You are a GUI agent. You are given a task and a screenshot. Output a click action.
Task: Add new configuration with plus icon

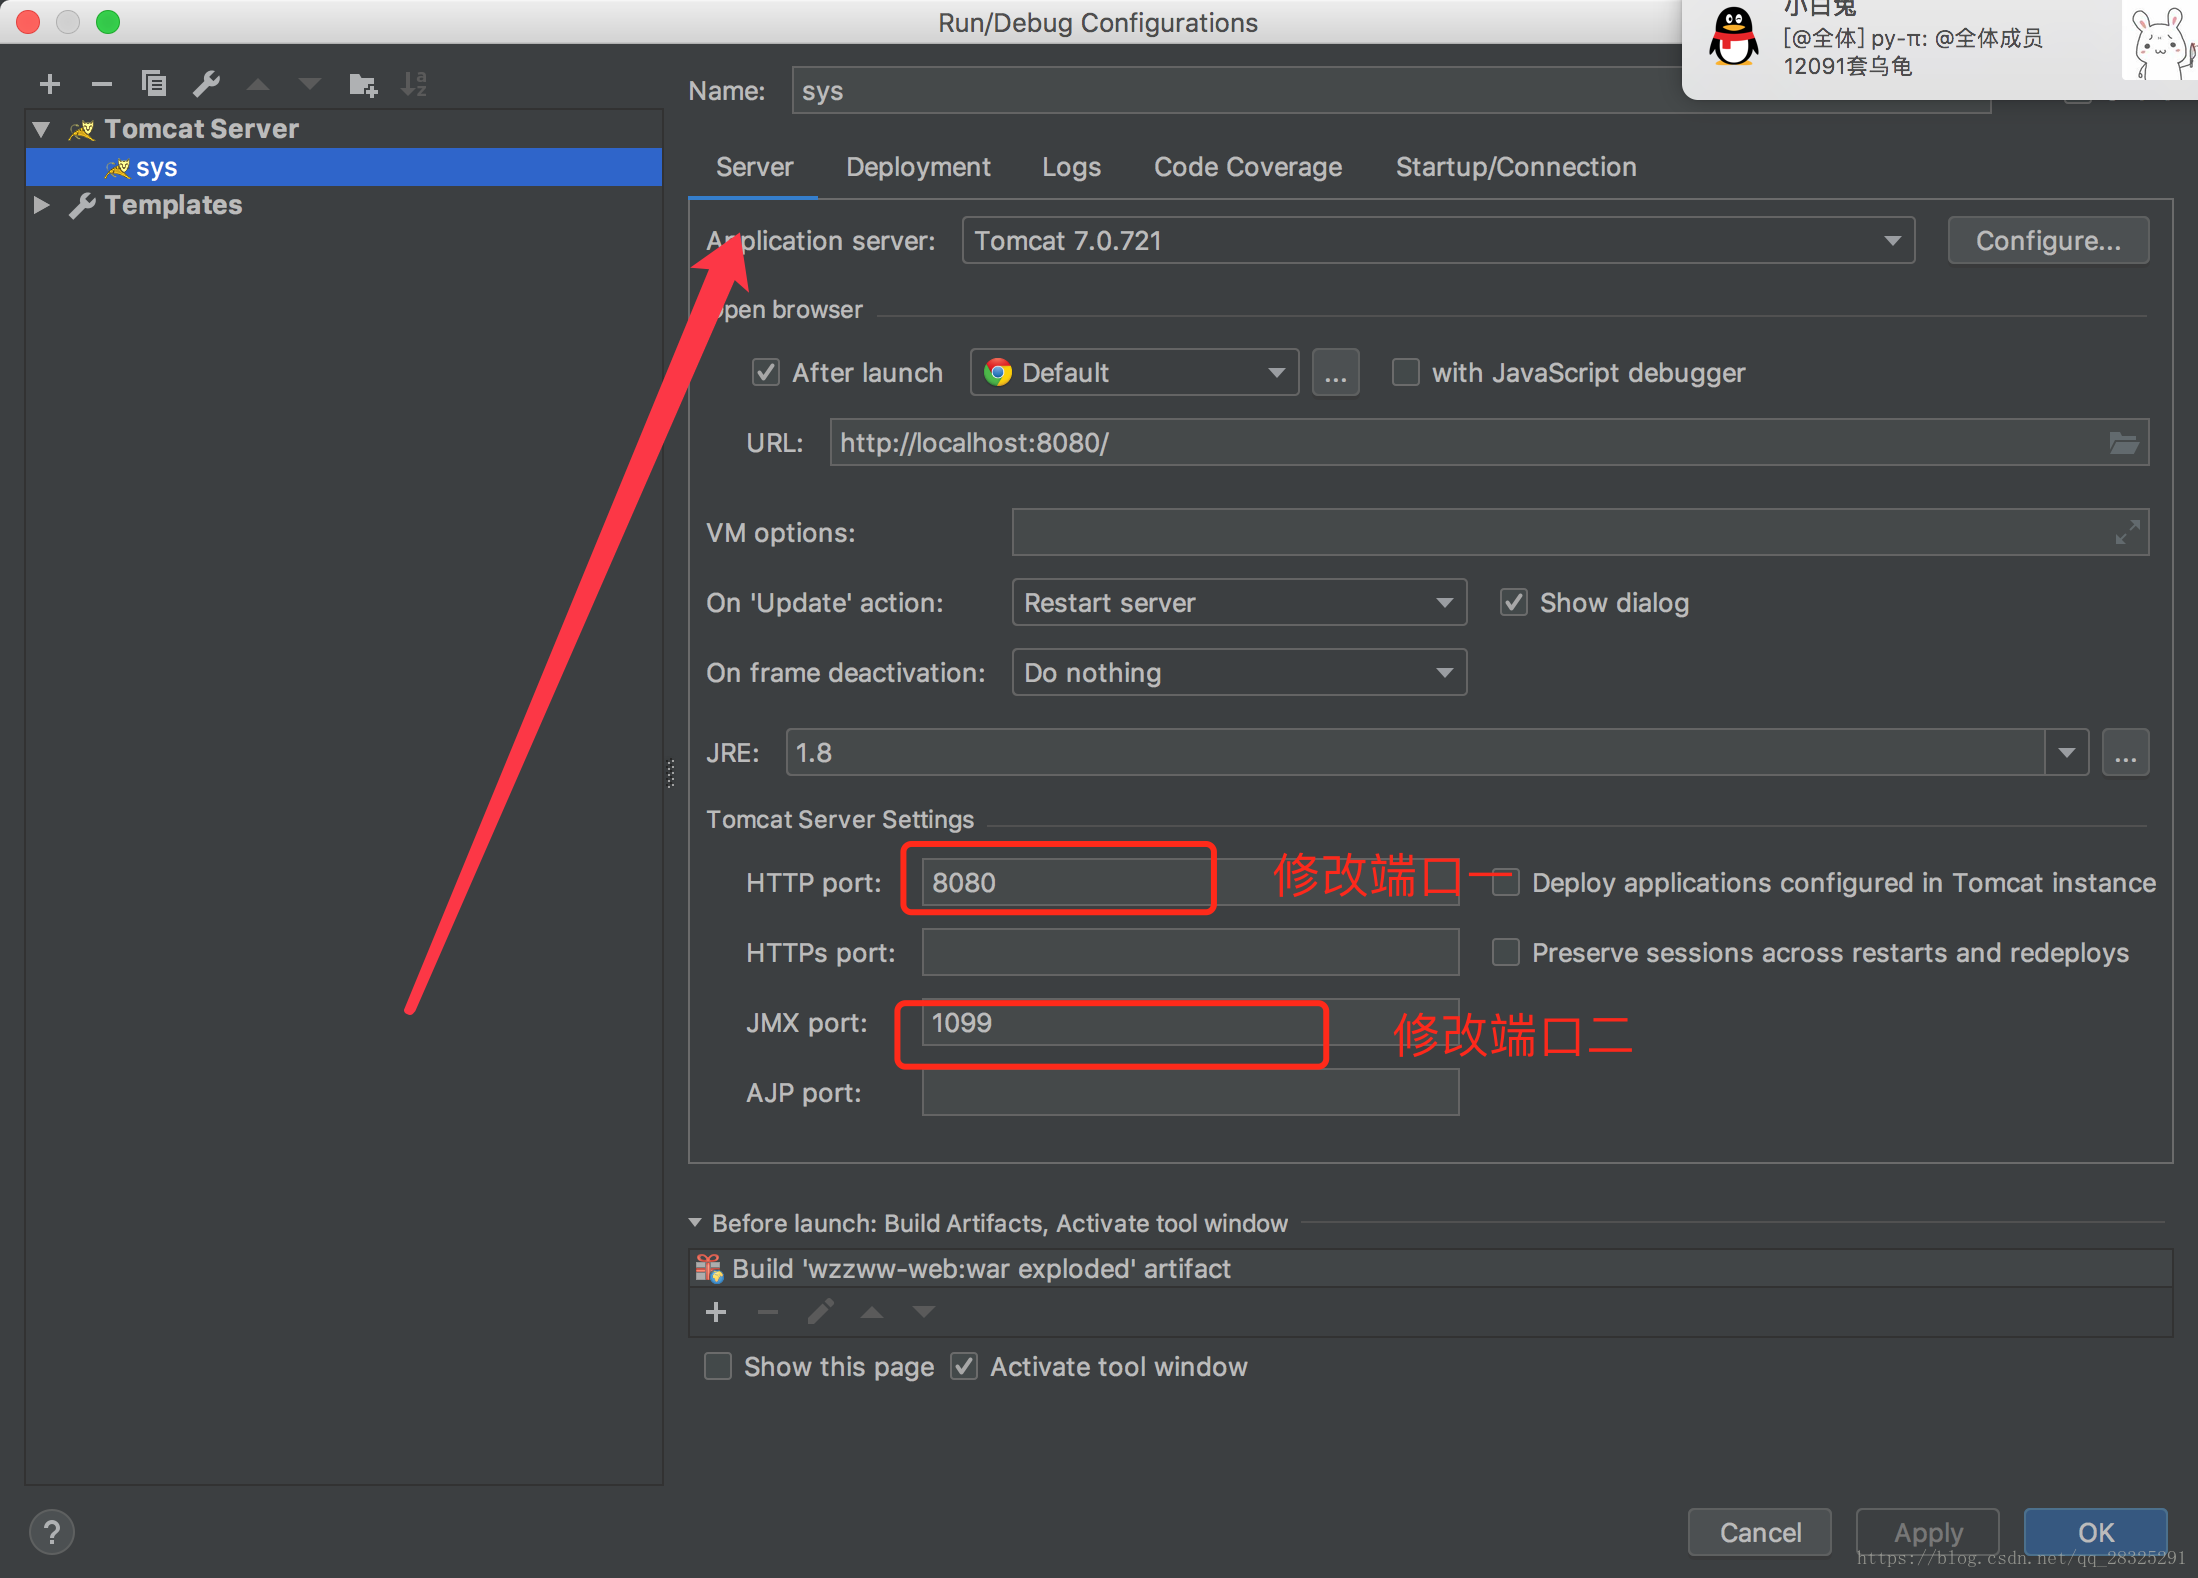50,85
